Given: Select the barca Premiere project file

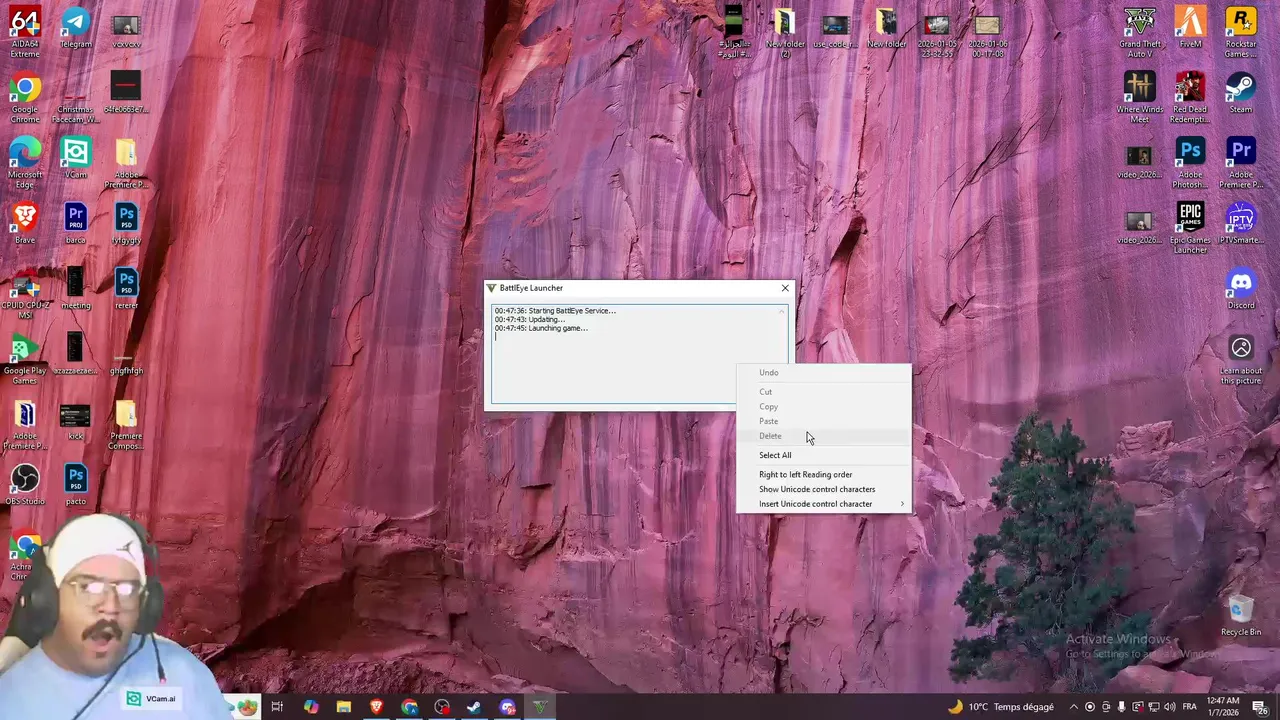Looking at the screenshot, I should pos(75,223).
